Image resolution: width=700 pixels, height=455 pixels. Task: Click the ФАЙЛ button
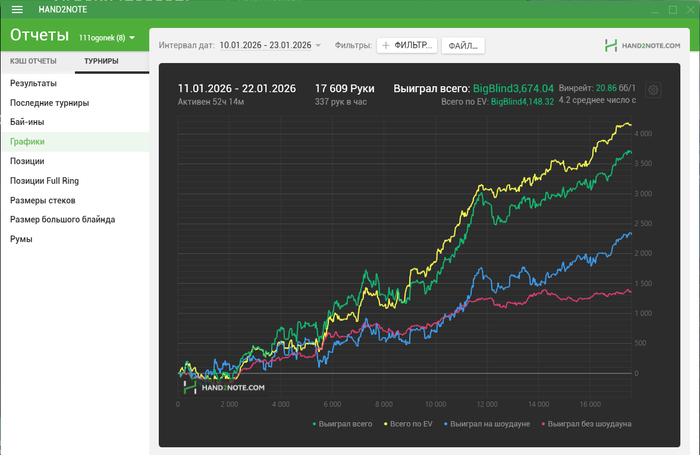click(x=463, y=46)
